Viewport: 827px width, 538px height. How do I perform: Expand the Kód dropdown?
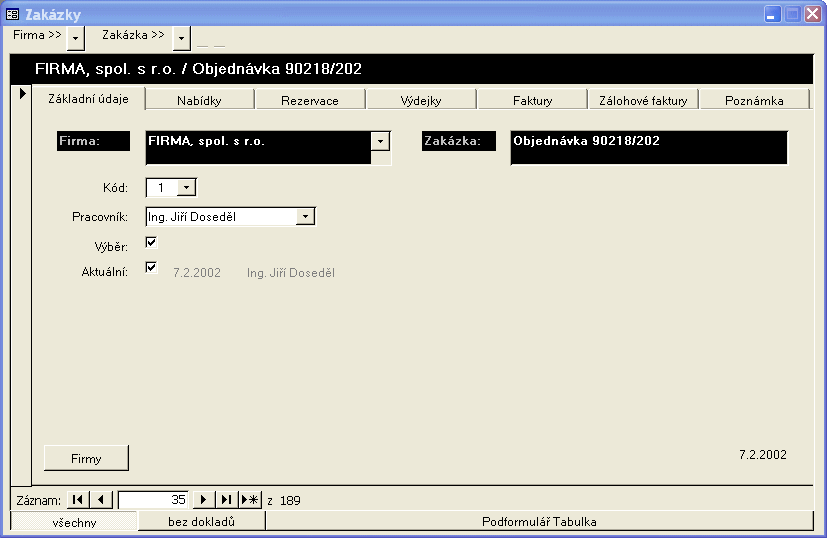[x=187, y=188]
